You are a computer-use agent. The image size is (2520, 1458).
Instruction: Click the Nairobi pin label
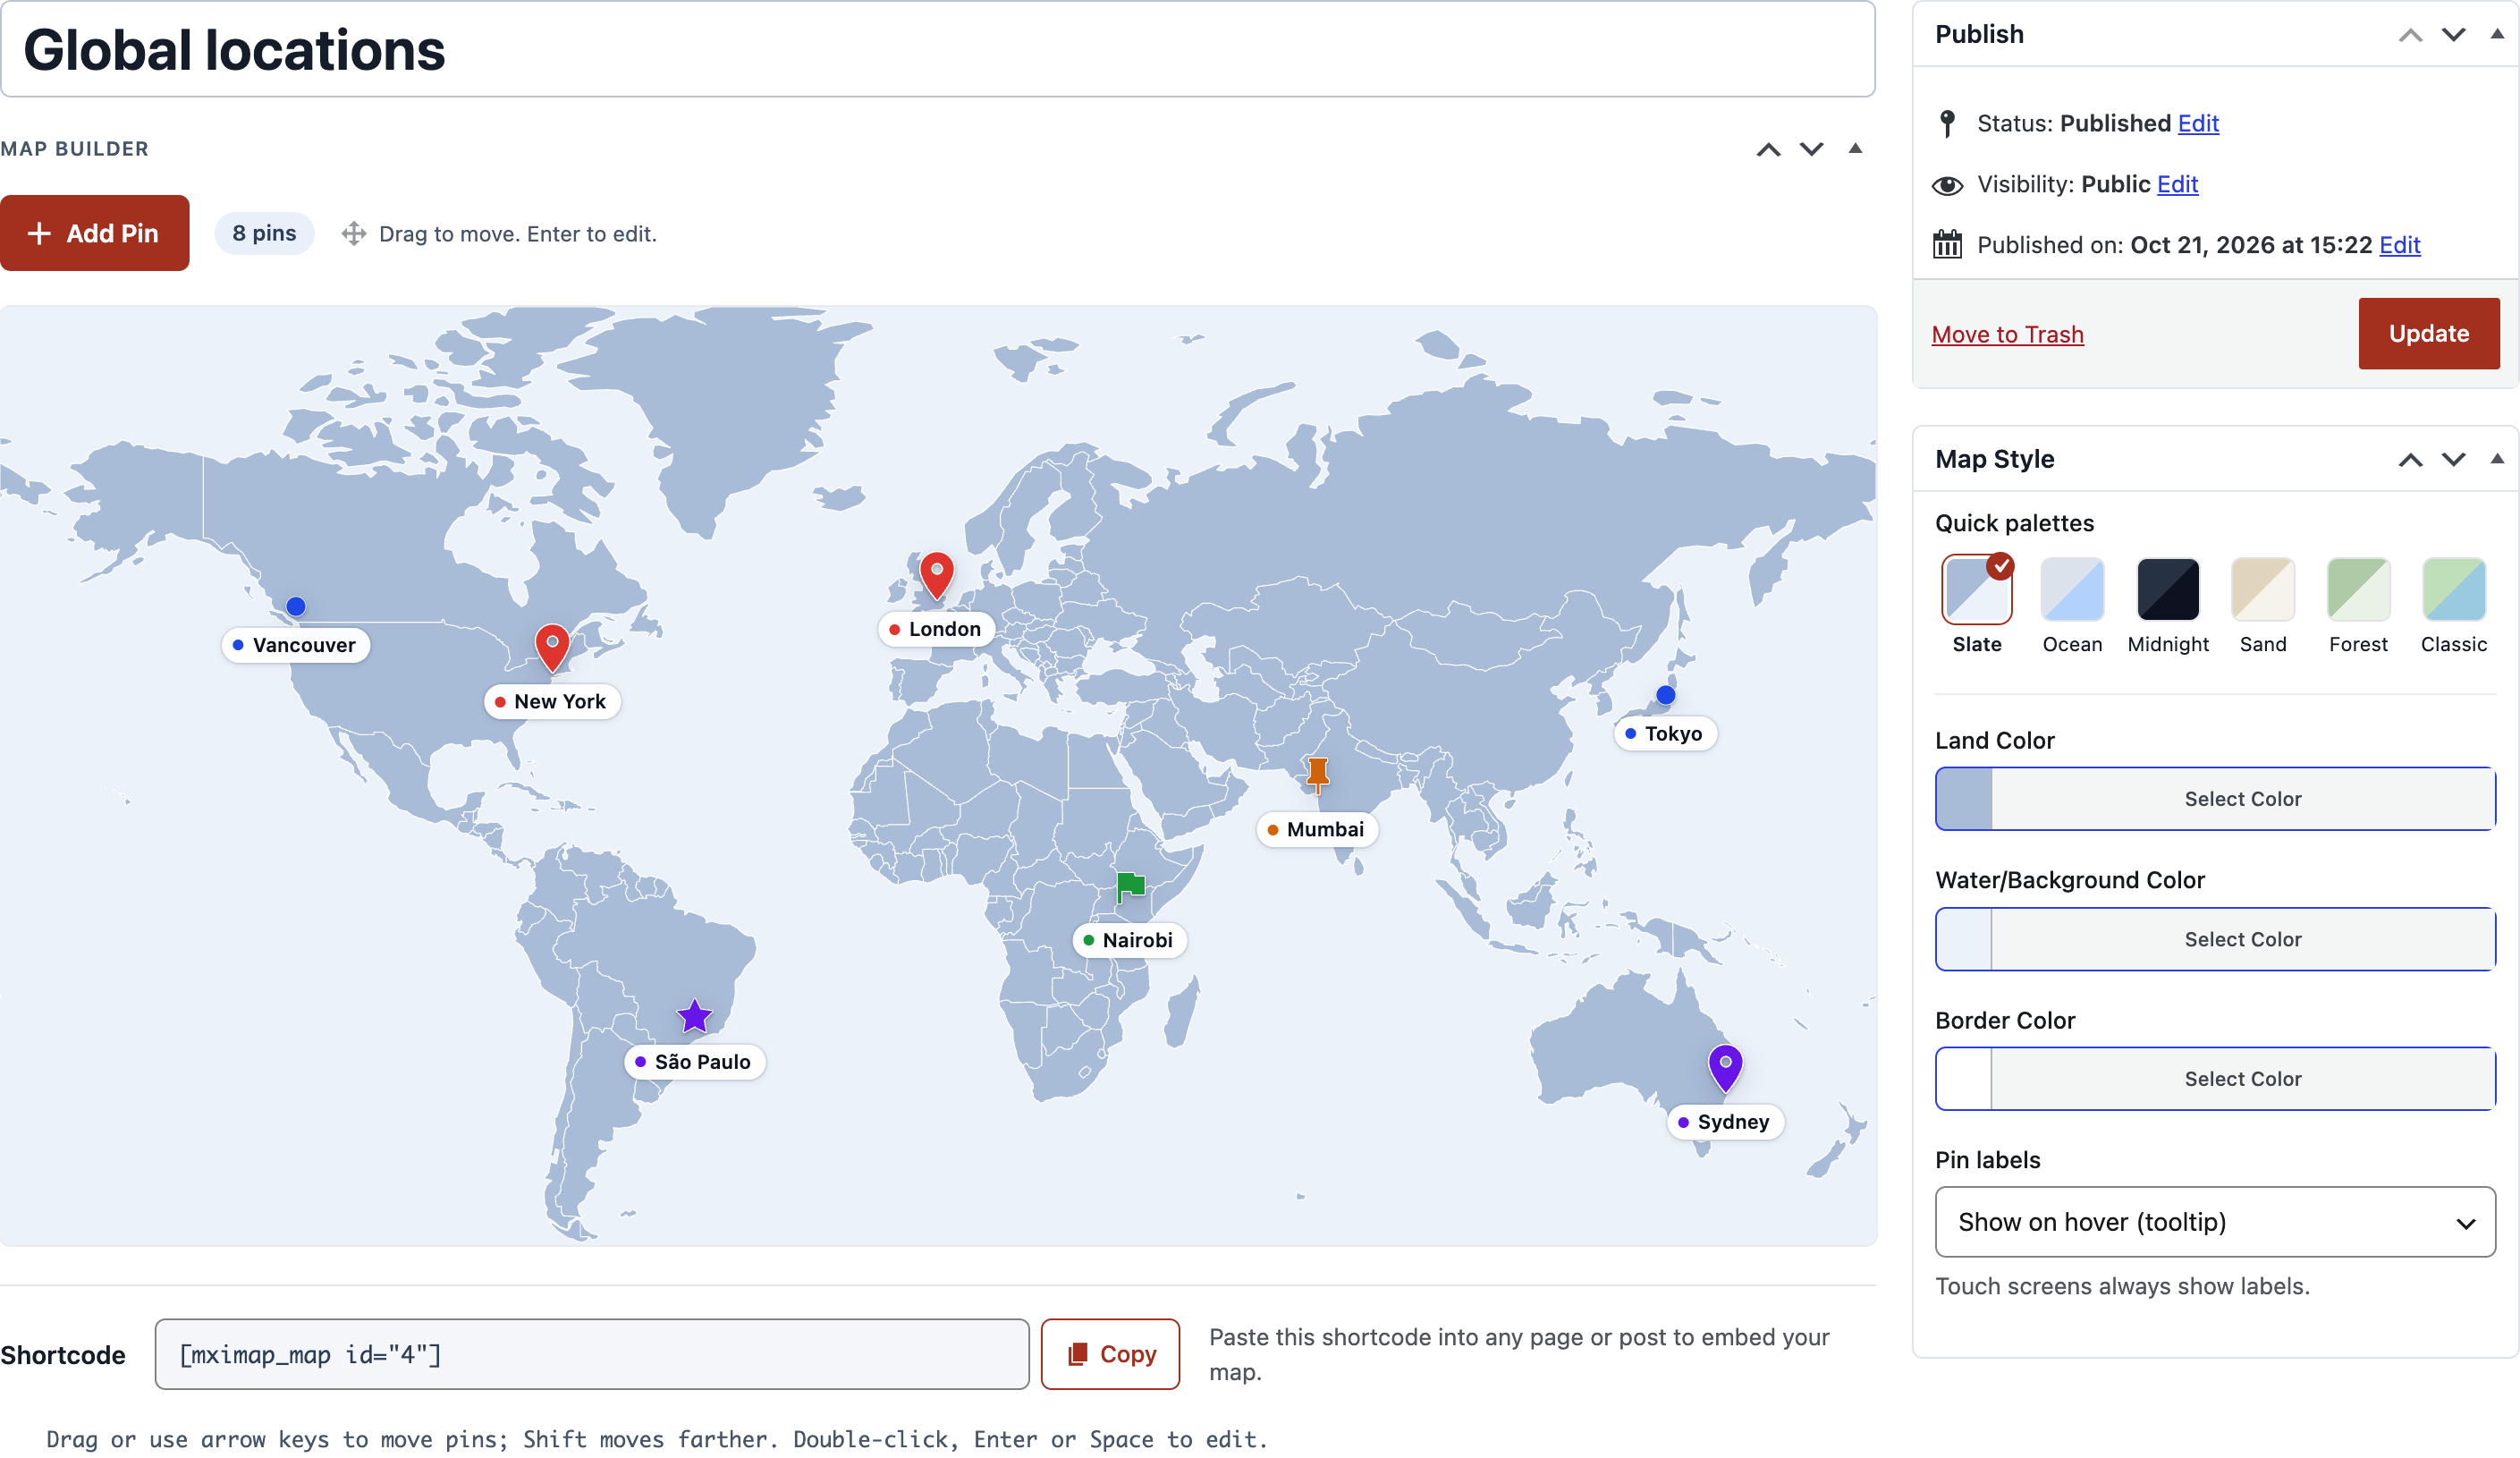[x=1129, y=941]
